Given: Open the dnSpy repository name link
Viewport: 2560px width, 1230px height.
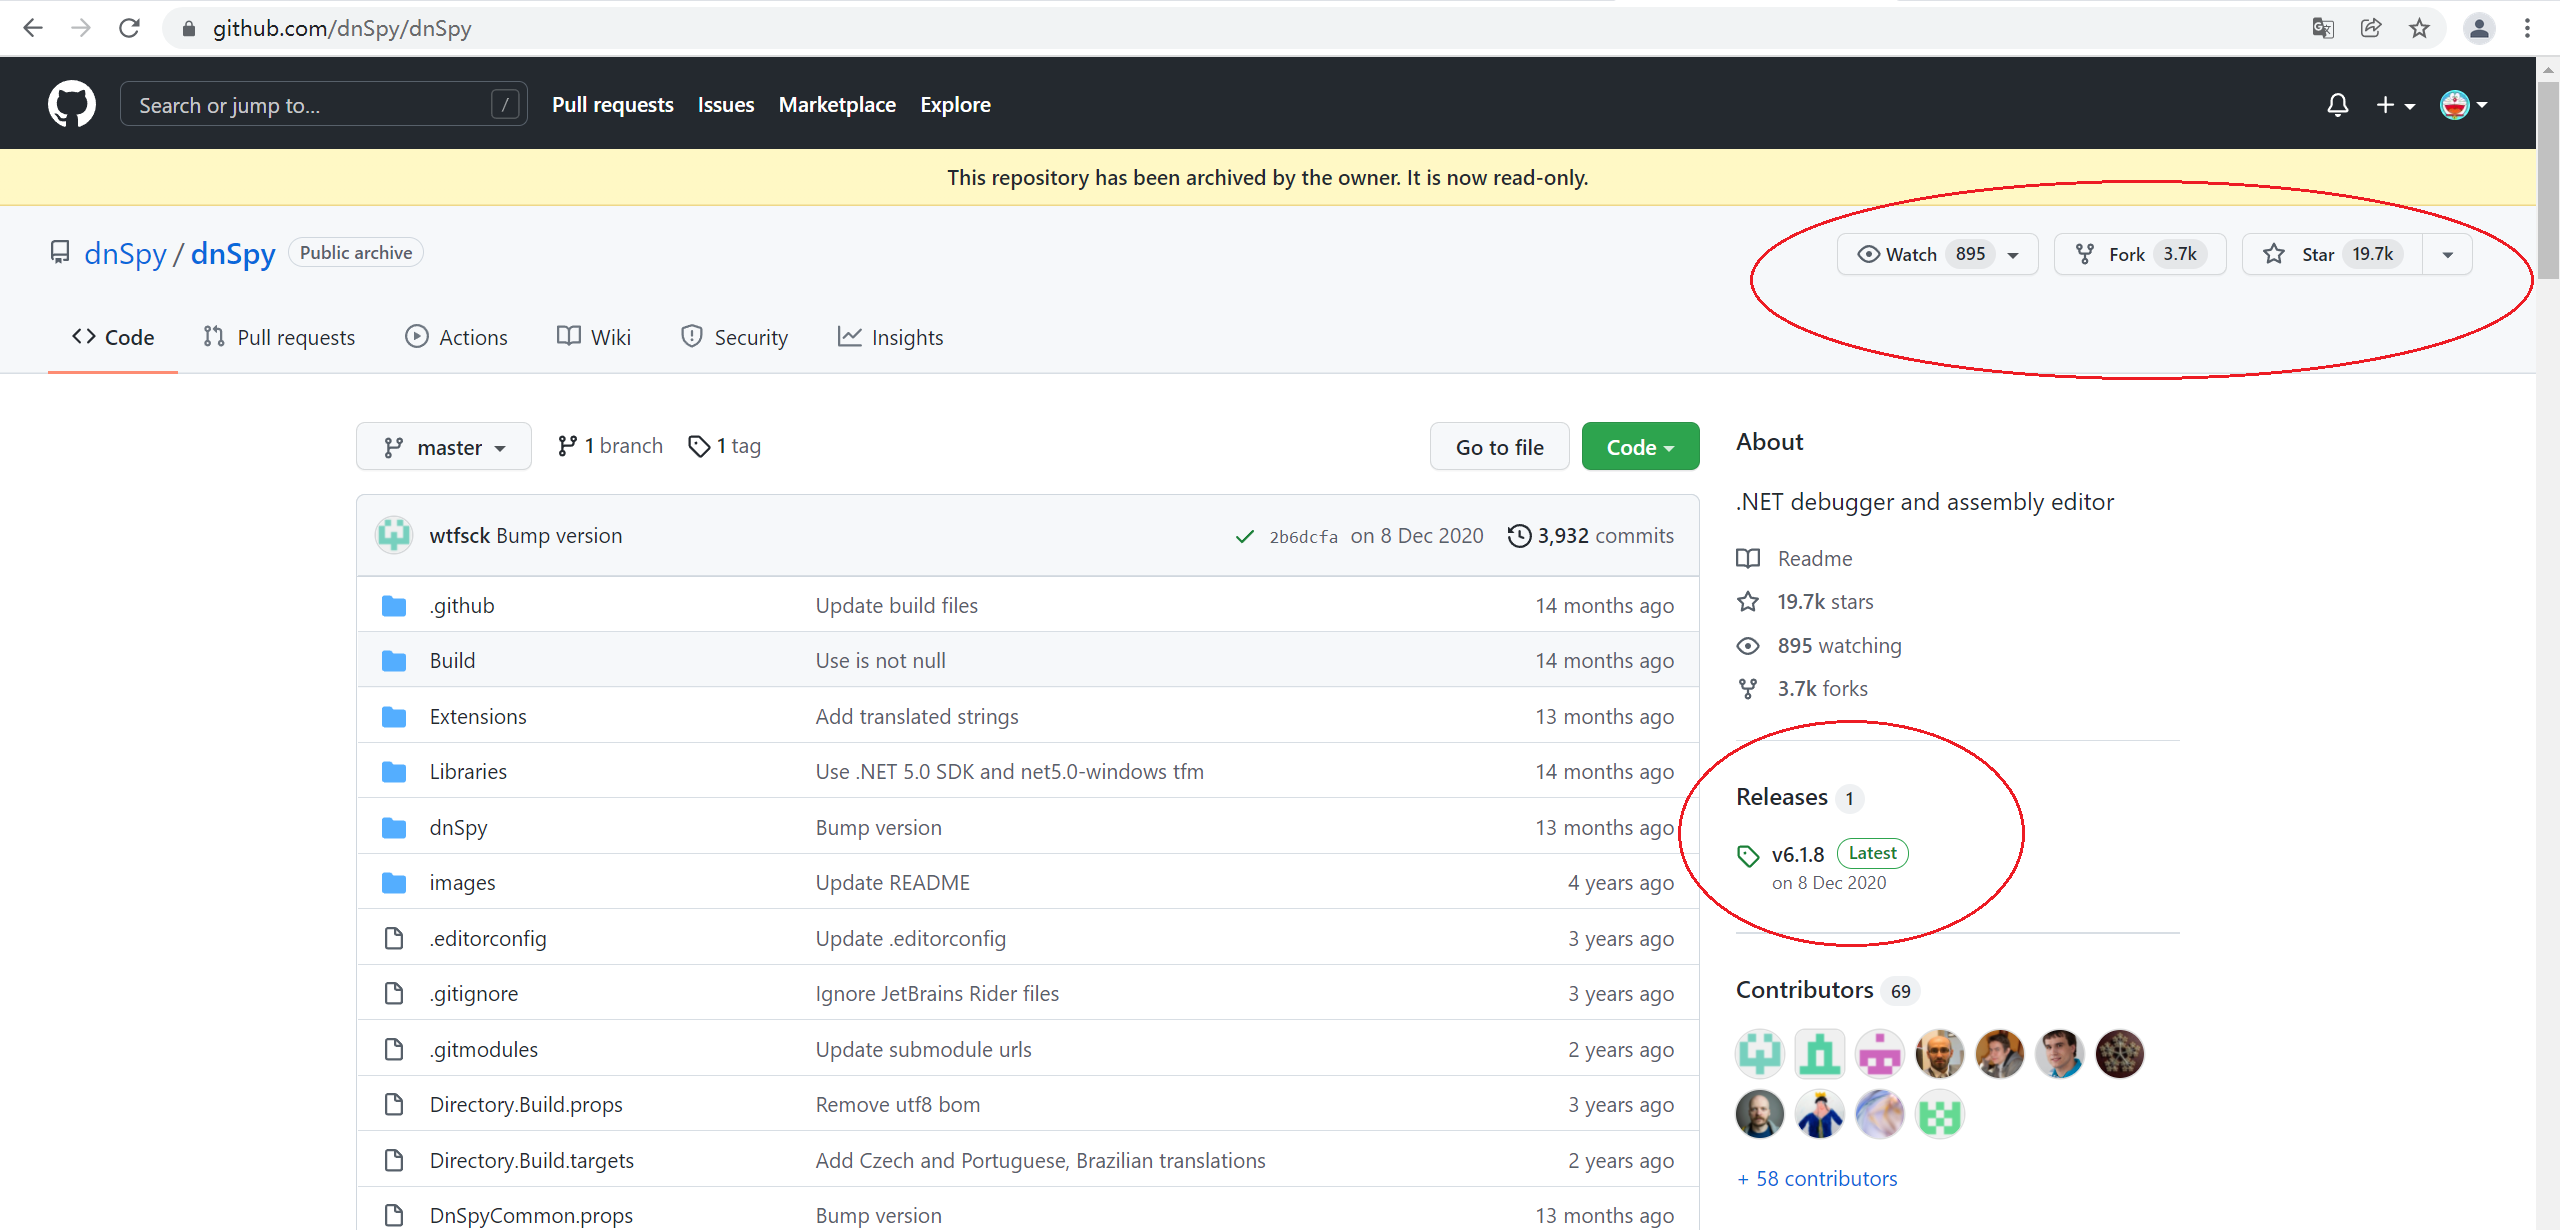Looking at the screenshot, I should click(233, 253).
